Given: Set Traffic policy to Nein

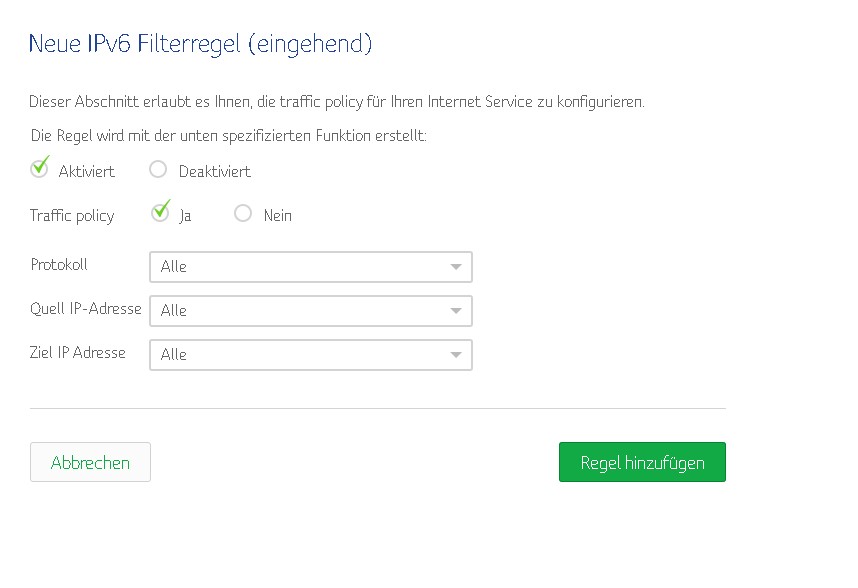Looking at the screenshot, I should click(x=243, y=213).
